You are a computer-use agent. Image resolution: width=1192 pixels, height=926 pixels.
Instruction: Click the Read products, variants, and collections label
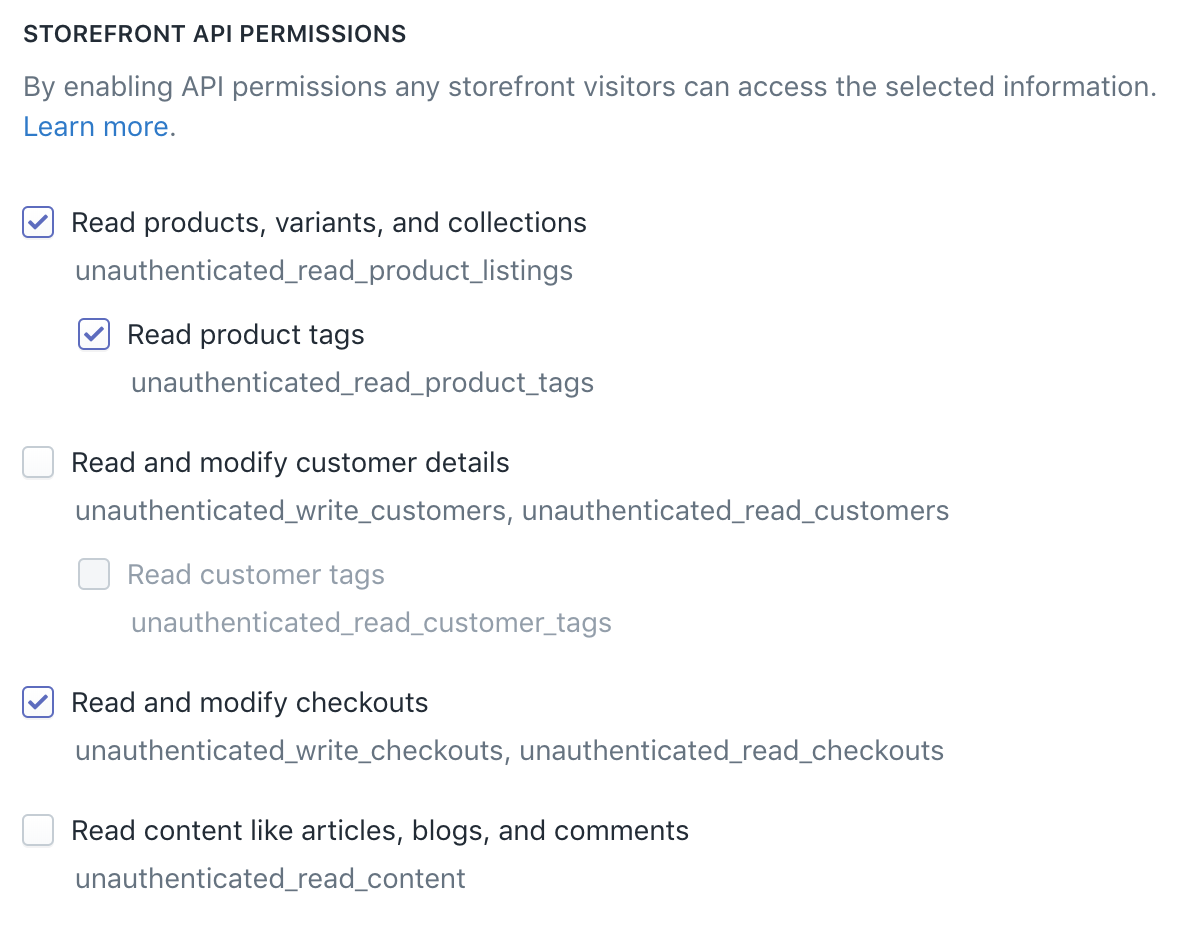(328, 222)
